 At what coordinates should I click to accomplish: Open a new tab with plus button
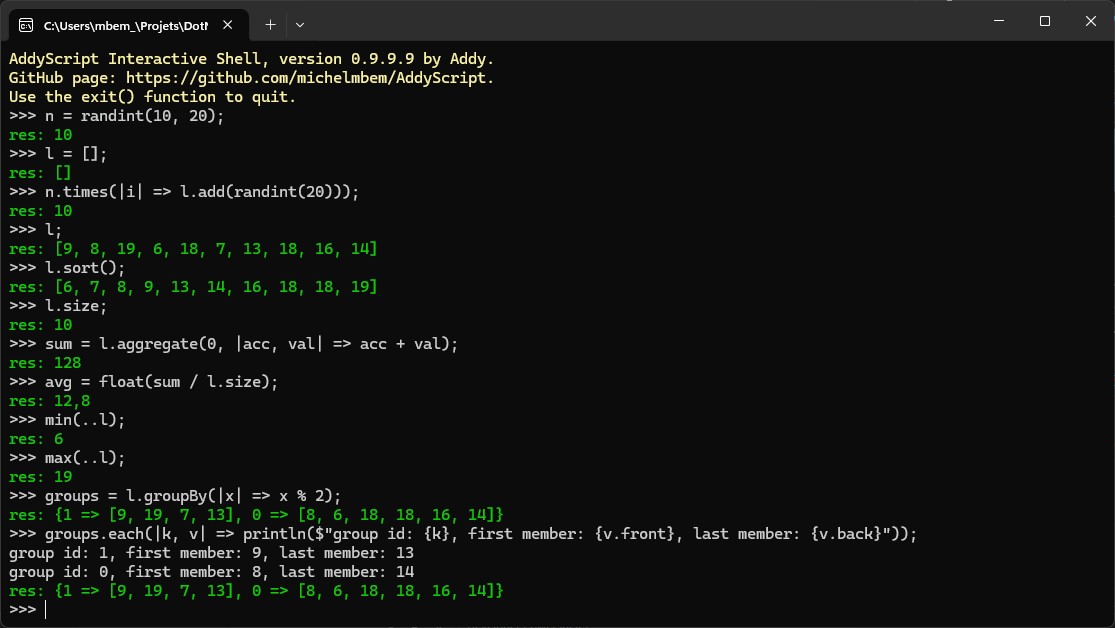coord(270,24)
